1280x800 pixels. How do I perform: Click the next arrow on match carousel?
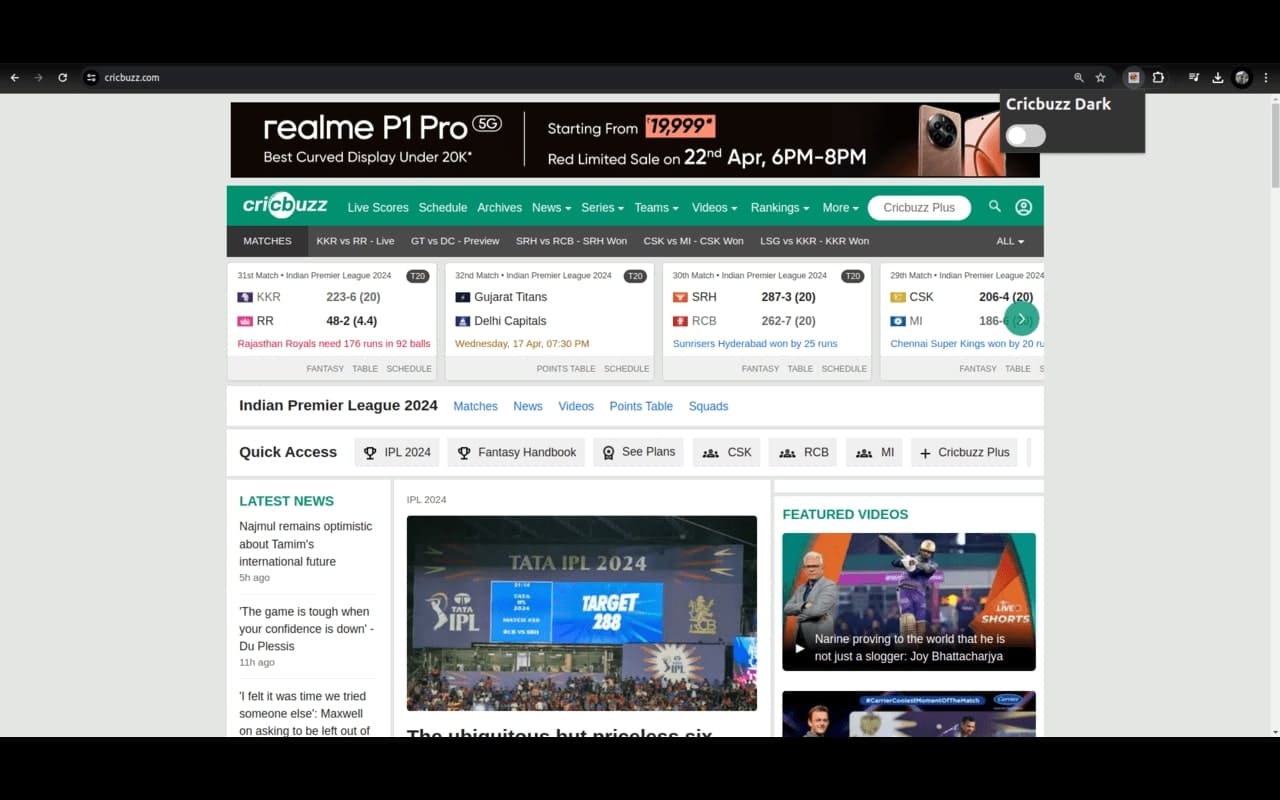point(1021,319)
